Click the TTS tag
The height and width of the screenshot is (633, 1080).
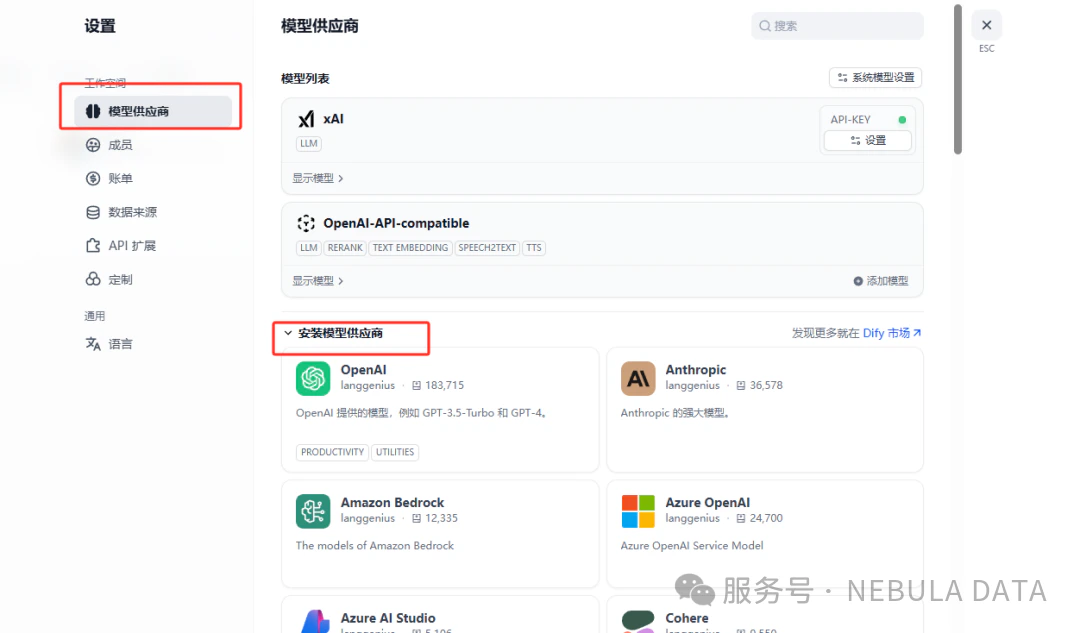point(534,248)
